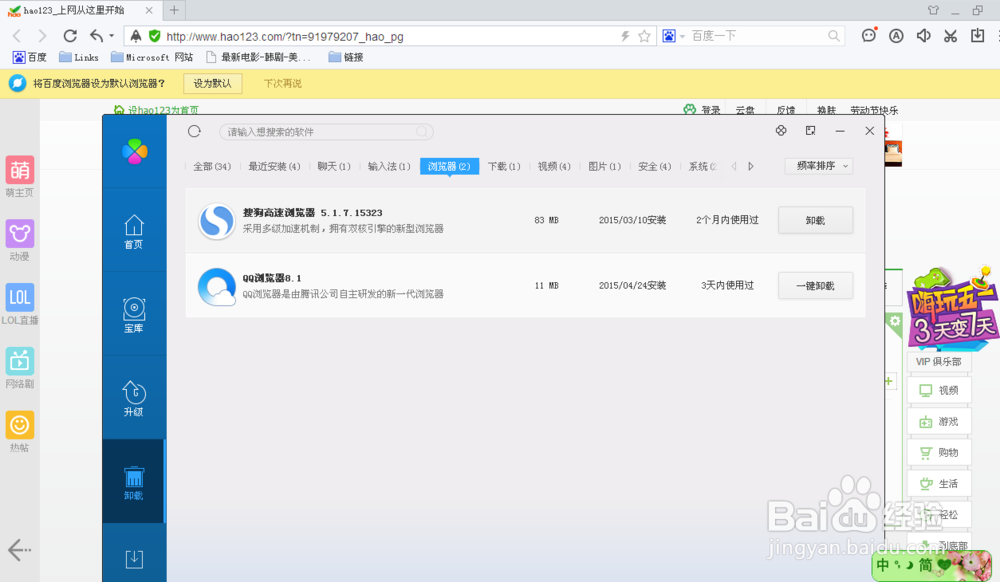Open the Microsoft 网站 bookmark folder
The width and height of the screenshot is (1000, 582).
(x=152, y=57)
